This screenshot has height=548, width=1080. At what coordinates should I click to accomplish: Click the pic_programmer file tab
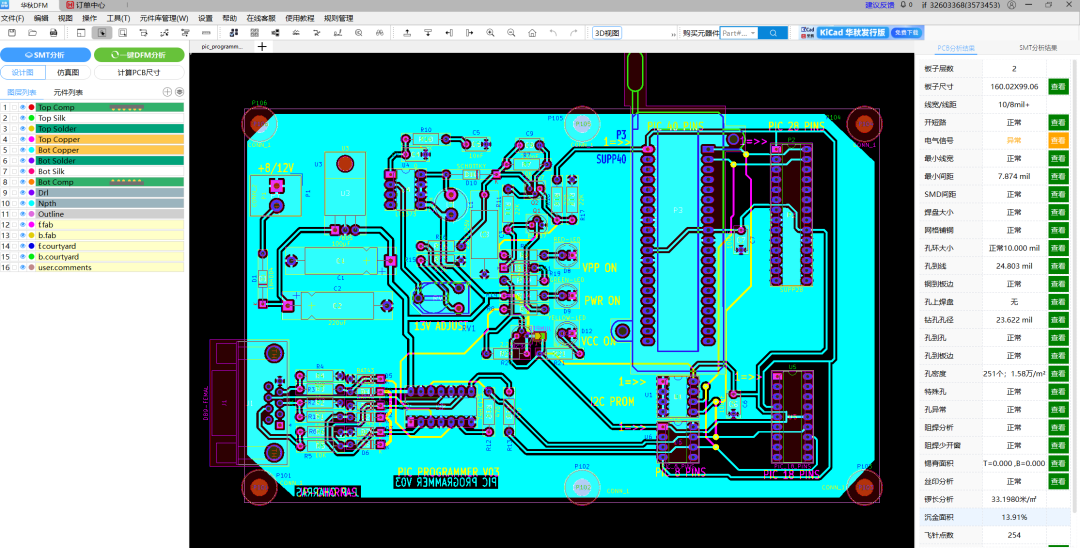222,47
